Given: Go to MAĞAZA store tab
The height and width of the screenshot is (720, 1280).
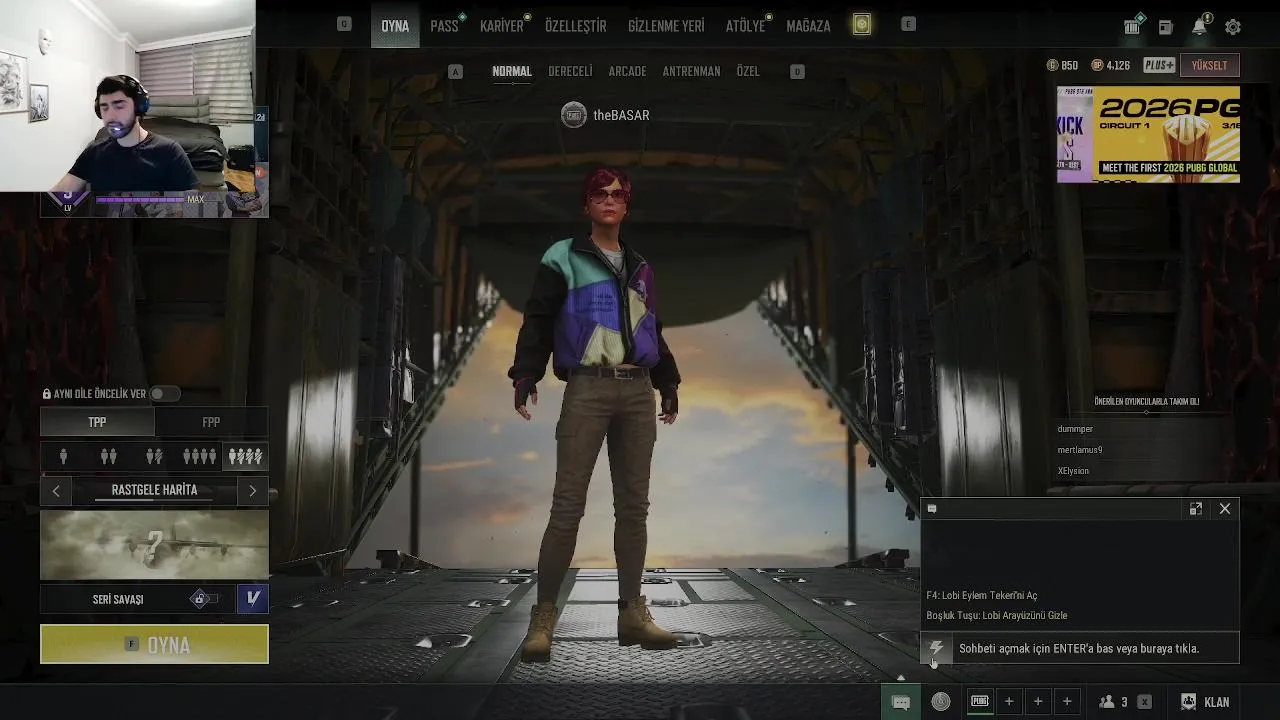Looking at the screenshot, I should [808, 26].
